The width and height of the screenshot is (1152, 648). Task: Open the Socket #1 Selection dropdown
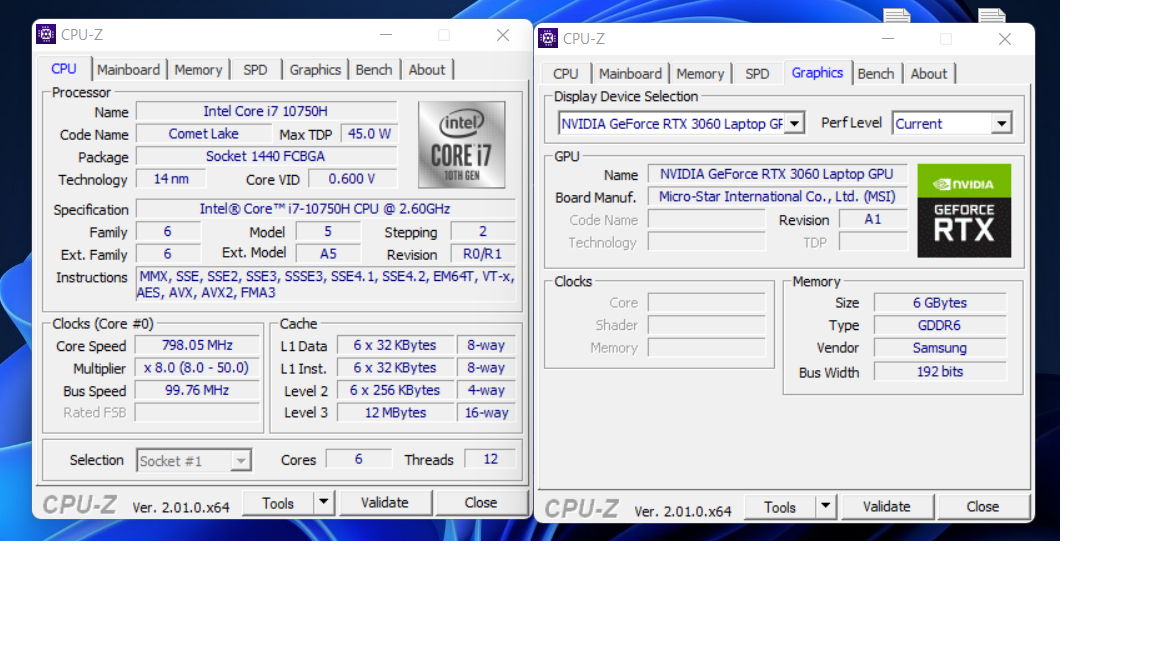[194, 461]
